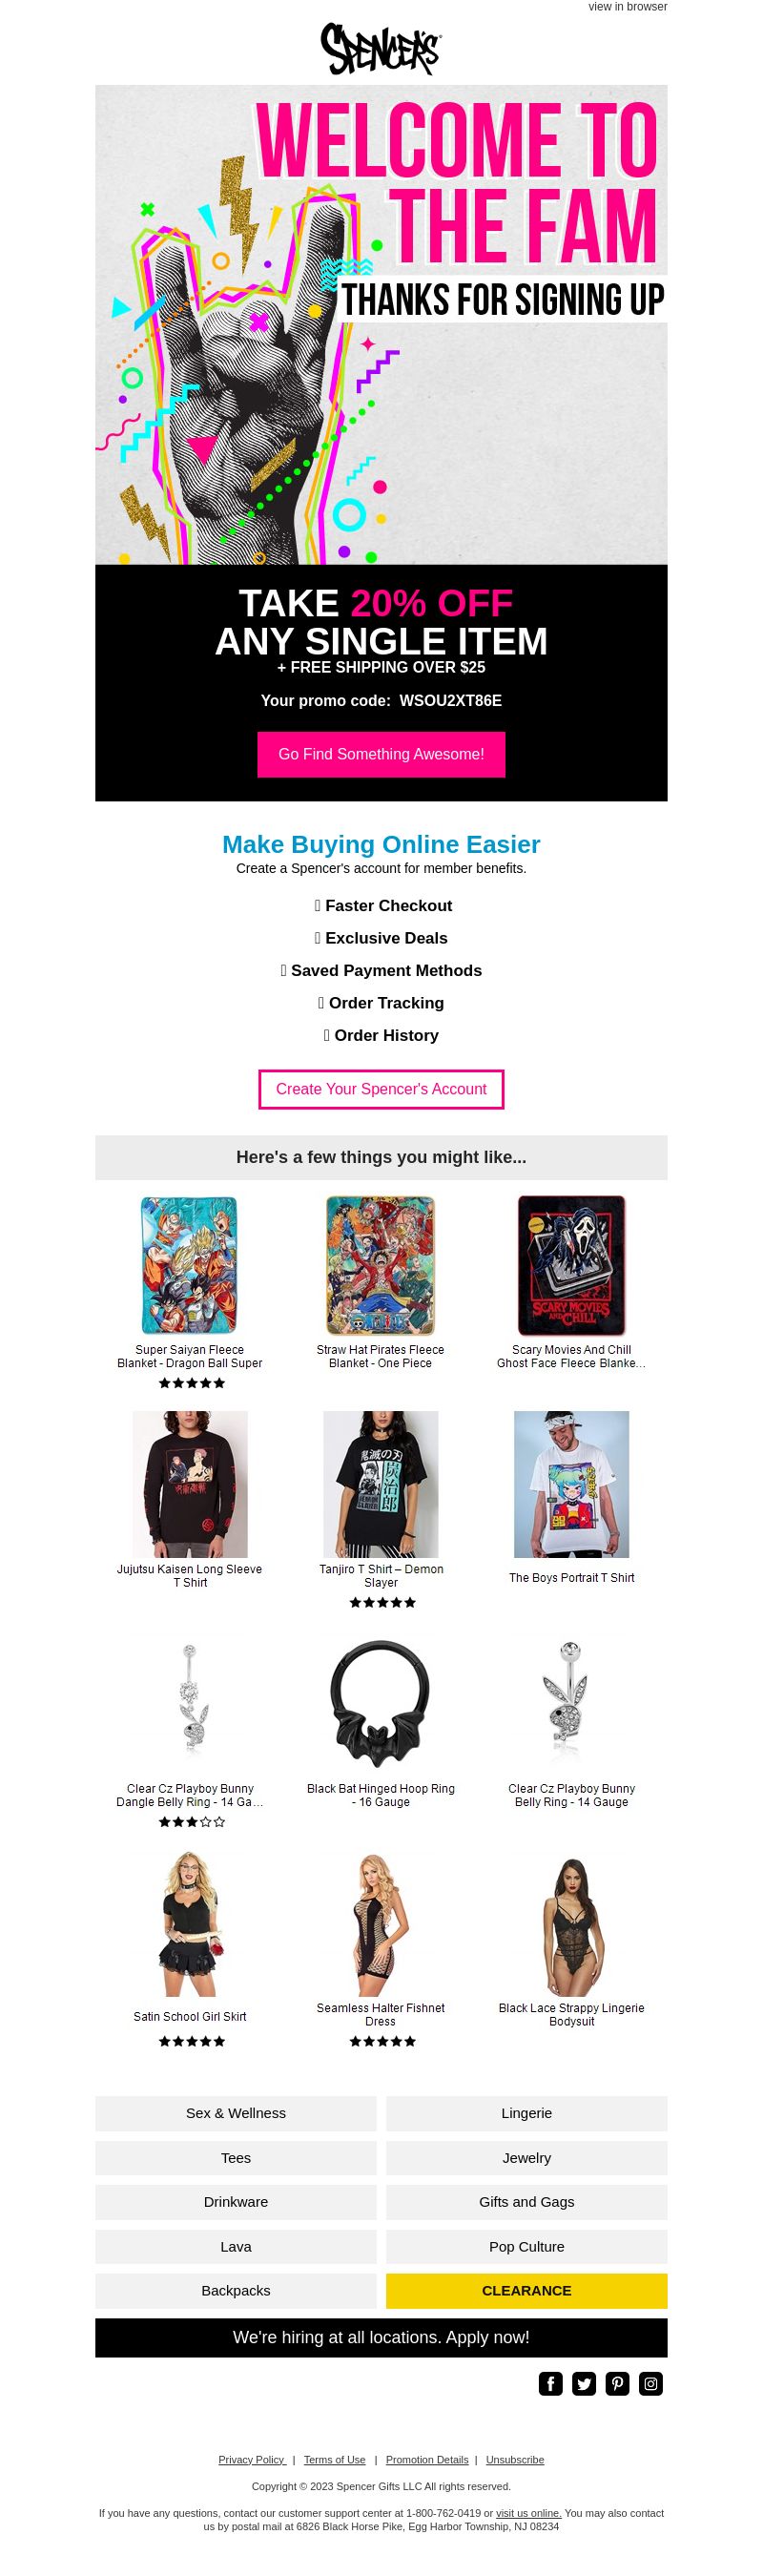The height and width of the screenshot is (2576, 763).
Task: Open Tanjiro T Shirt Demon Slayer image
Action: (x=381, y=1484)
